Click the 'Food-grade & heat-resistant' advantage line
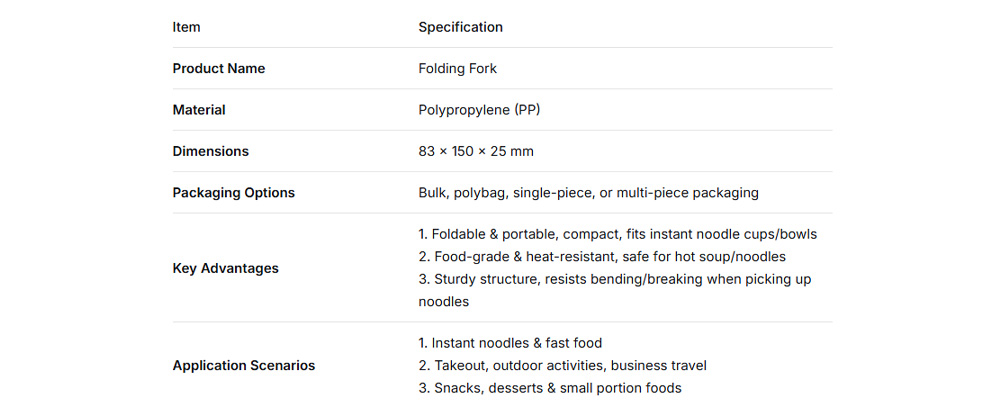1000x413 pixels. pos(510,257)
